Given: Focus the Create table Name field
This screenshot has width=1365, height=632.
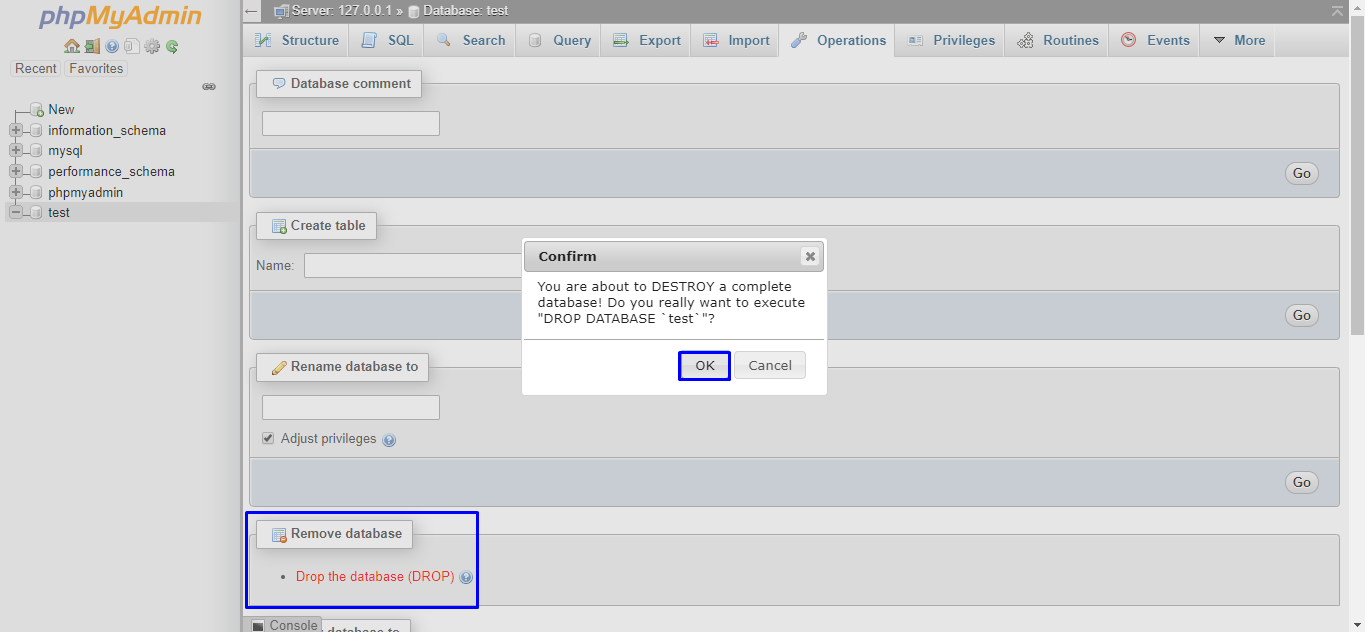Looking at the screenshot, I should [x=413, y=266].
